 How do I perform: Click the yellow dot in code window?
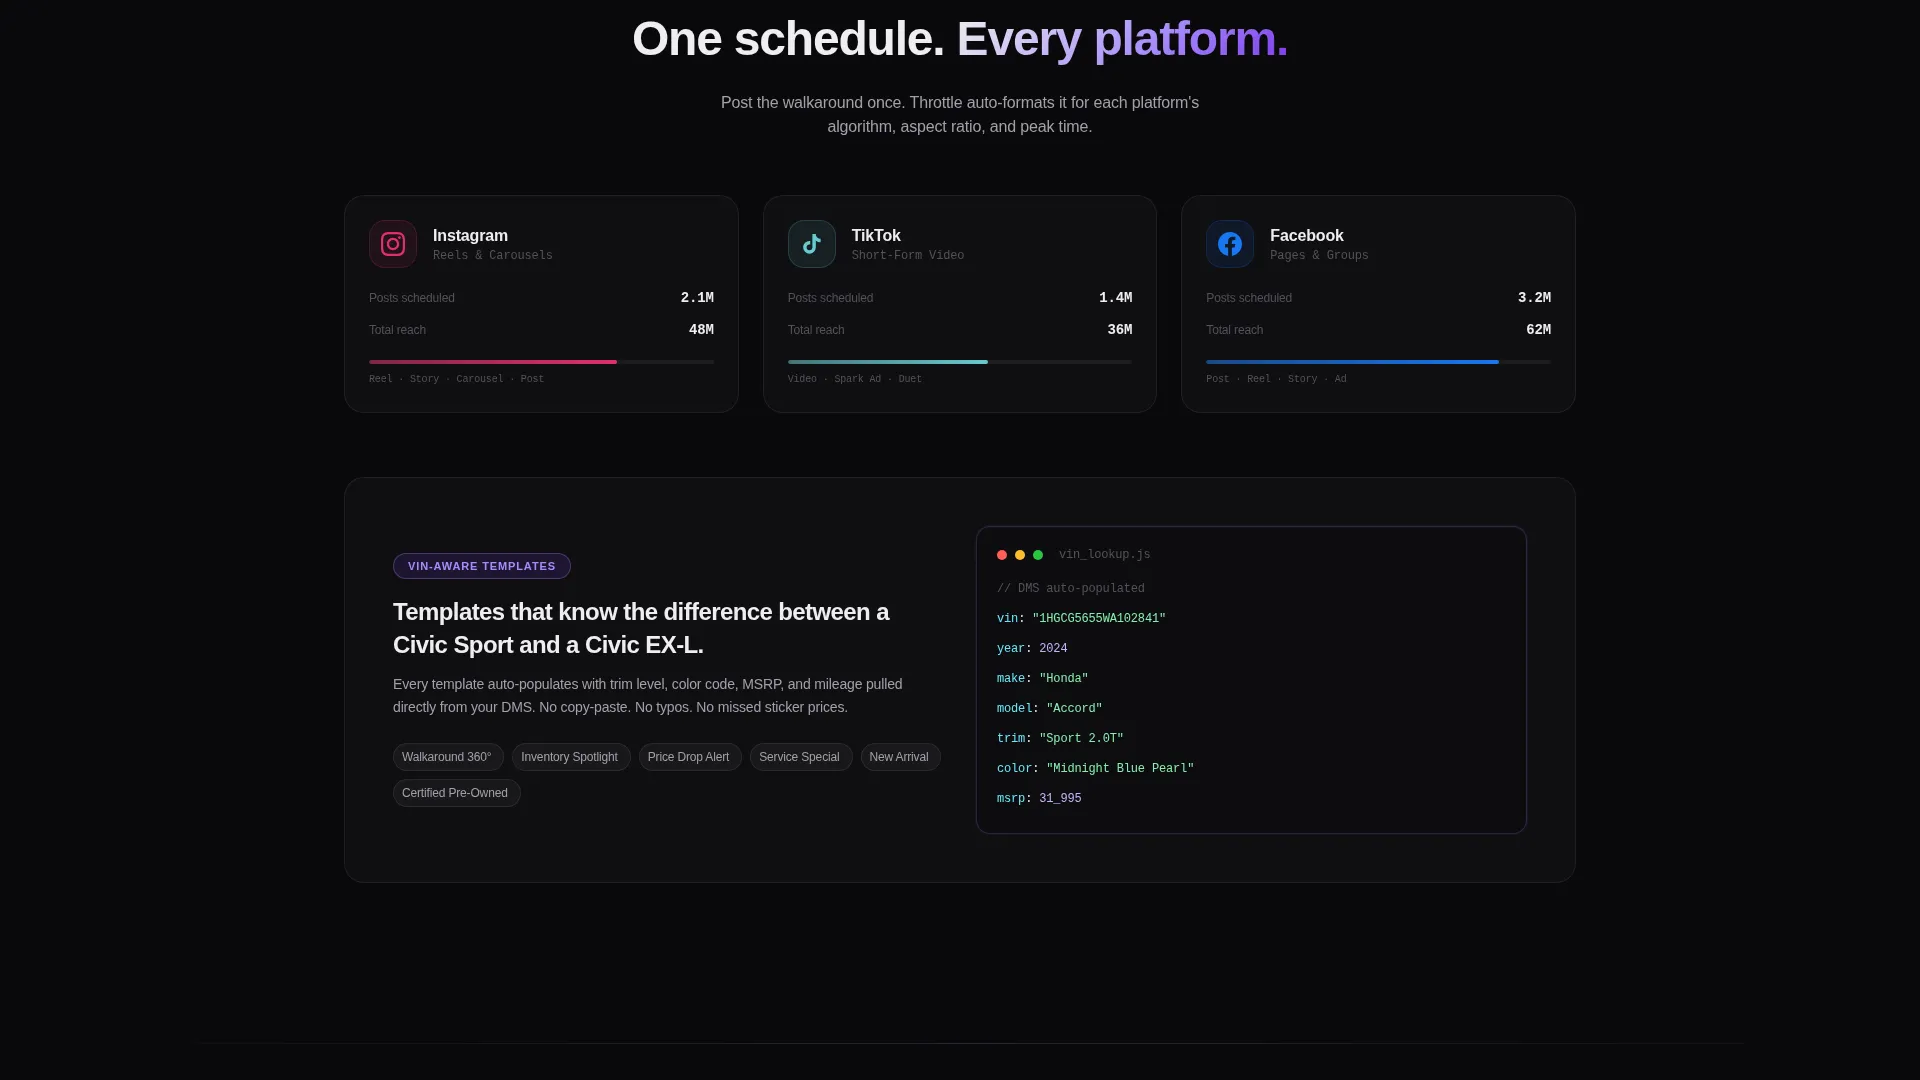click(x=1020, y=555)
